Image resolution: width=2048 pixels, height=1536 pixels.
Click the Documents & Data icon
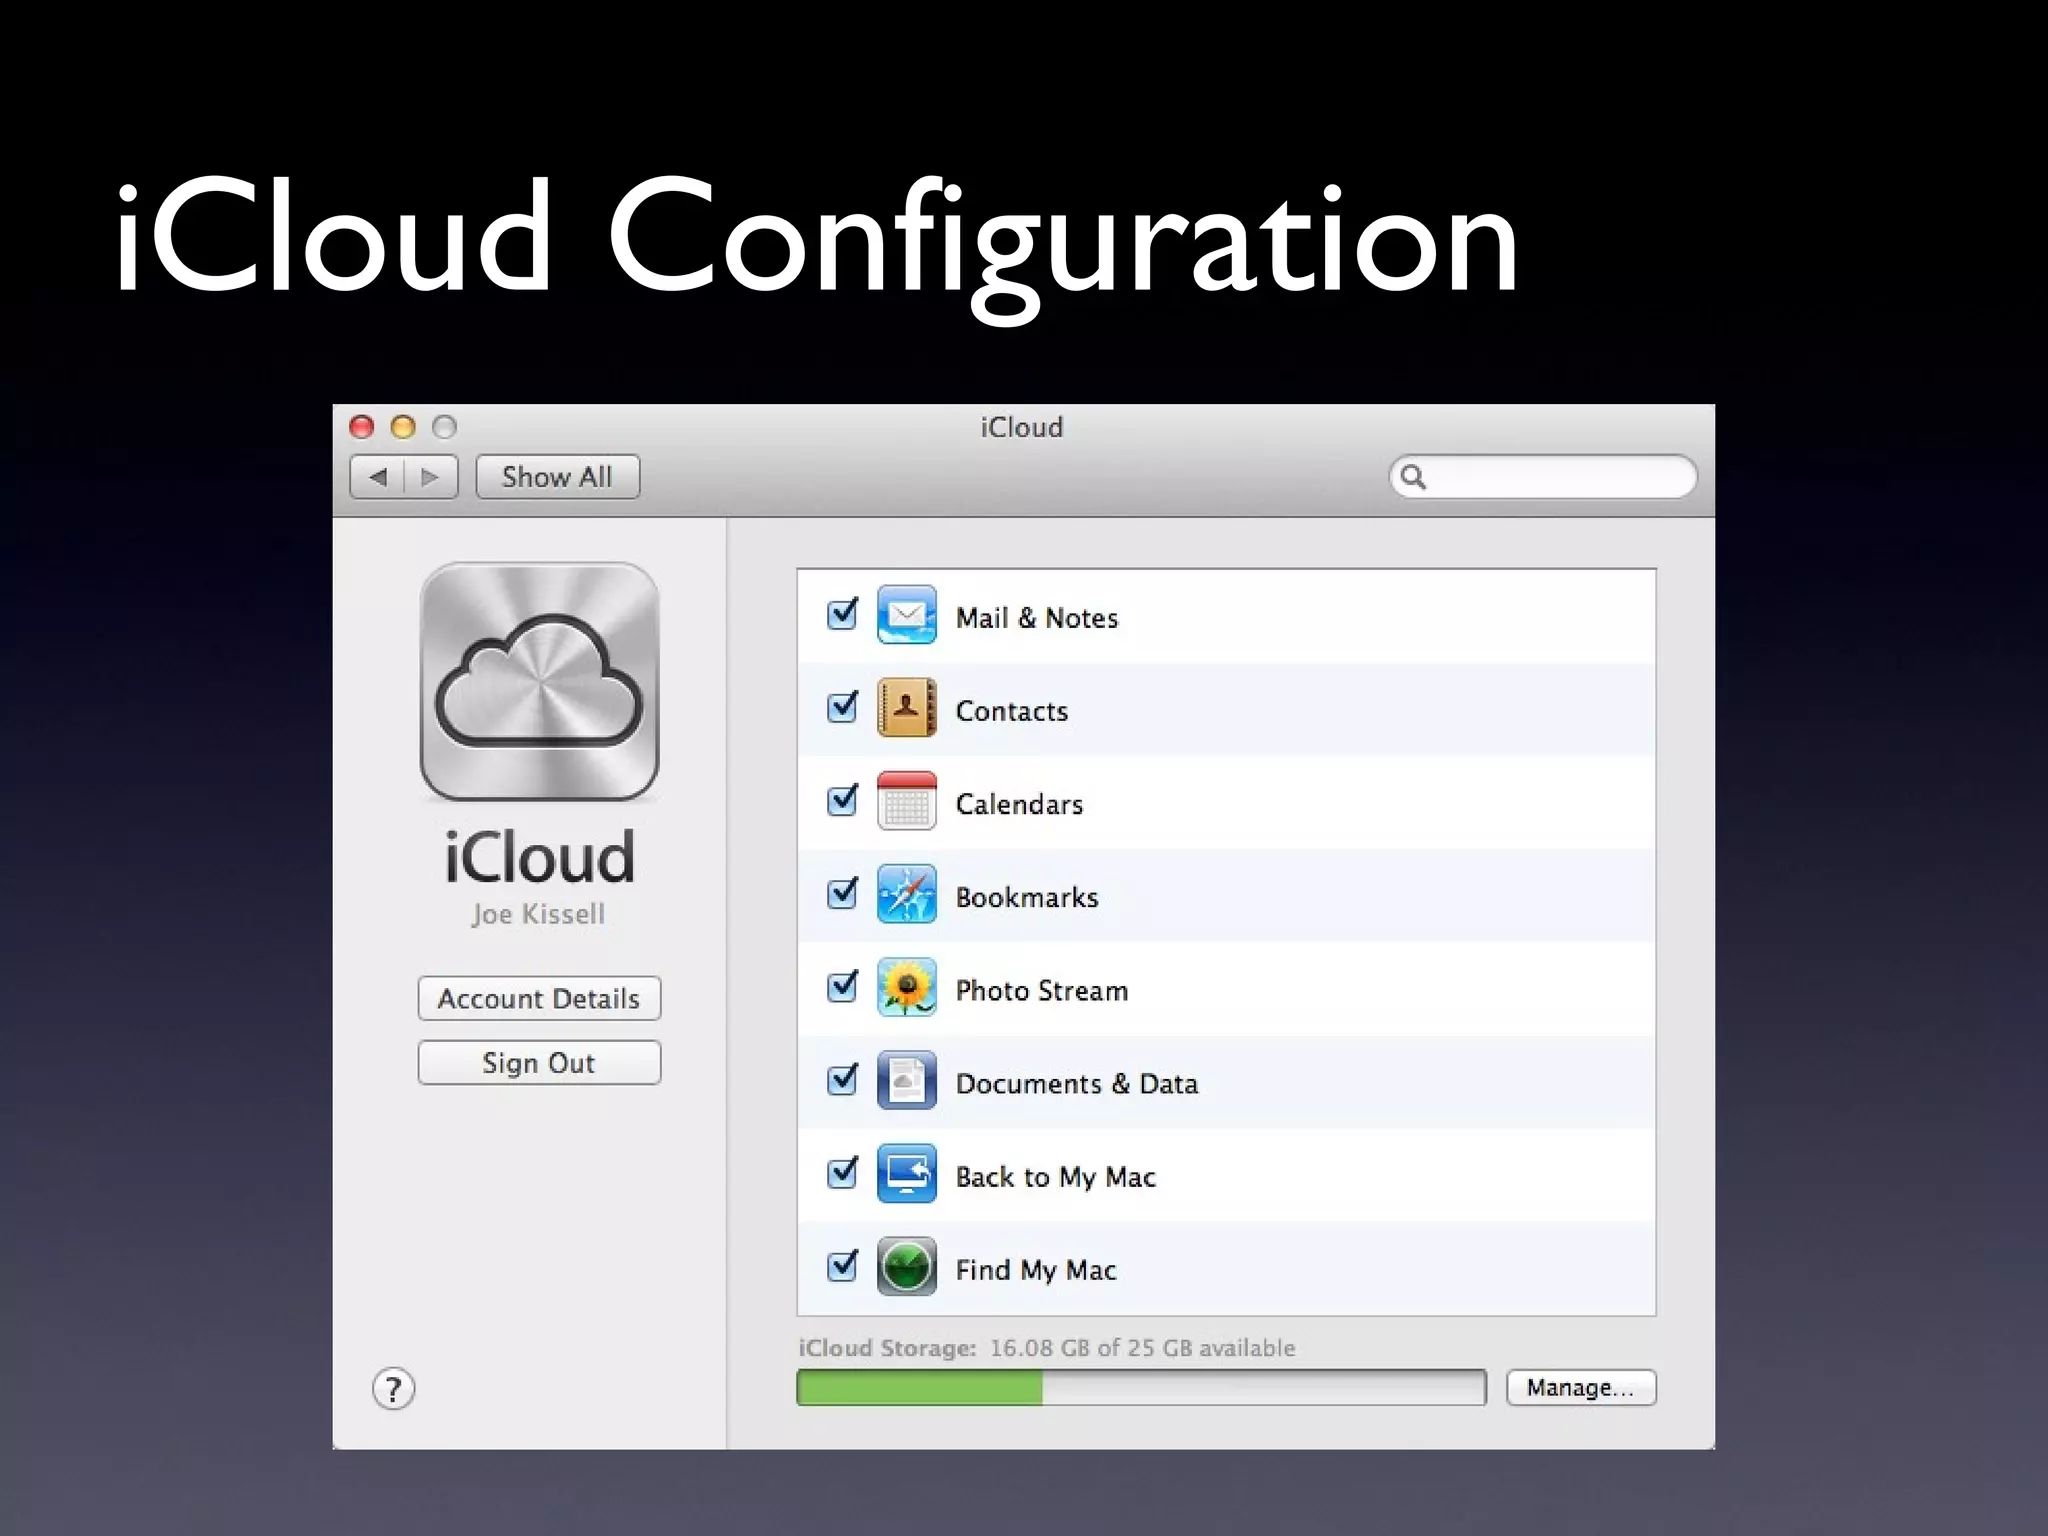point(906,1080)
